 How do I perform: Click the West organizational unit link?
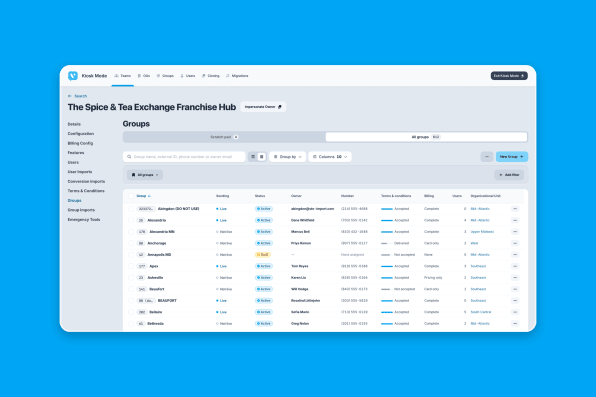click(x=474, y=243)
